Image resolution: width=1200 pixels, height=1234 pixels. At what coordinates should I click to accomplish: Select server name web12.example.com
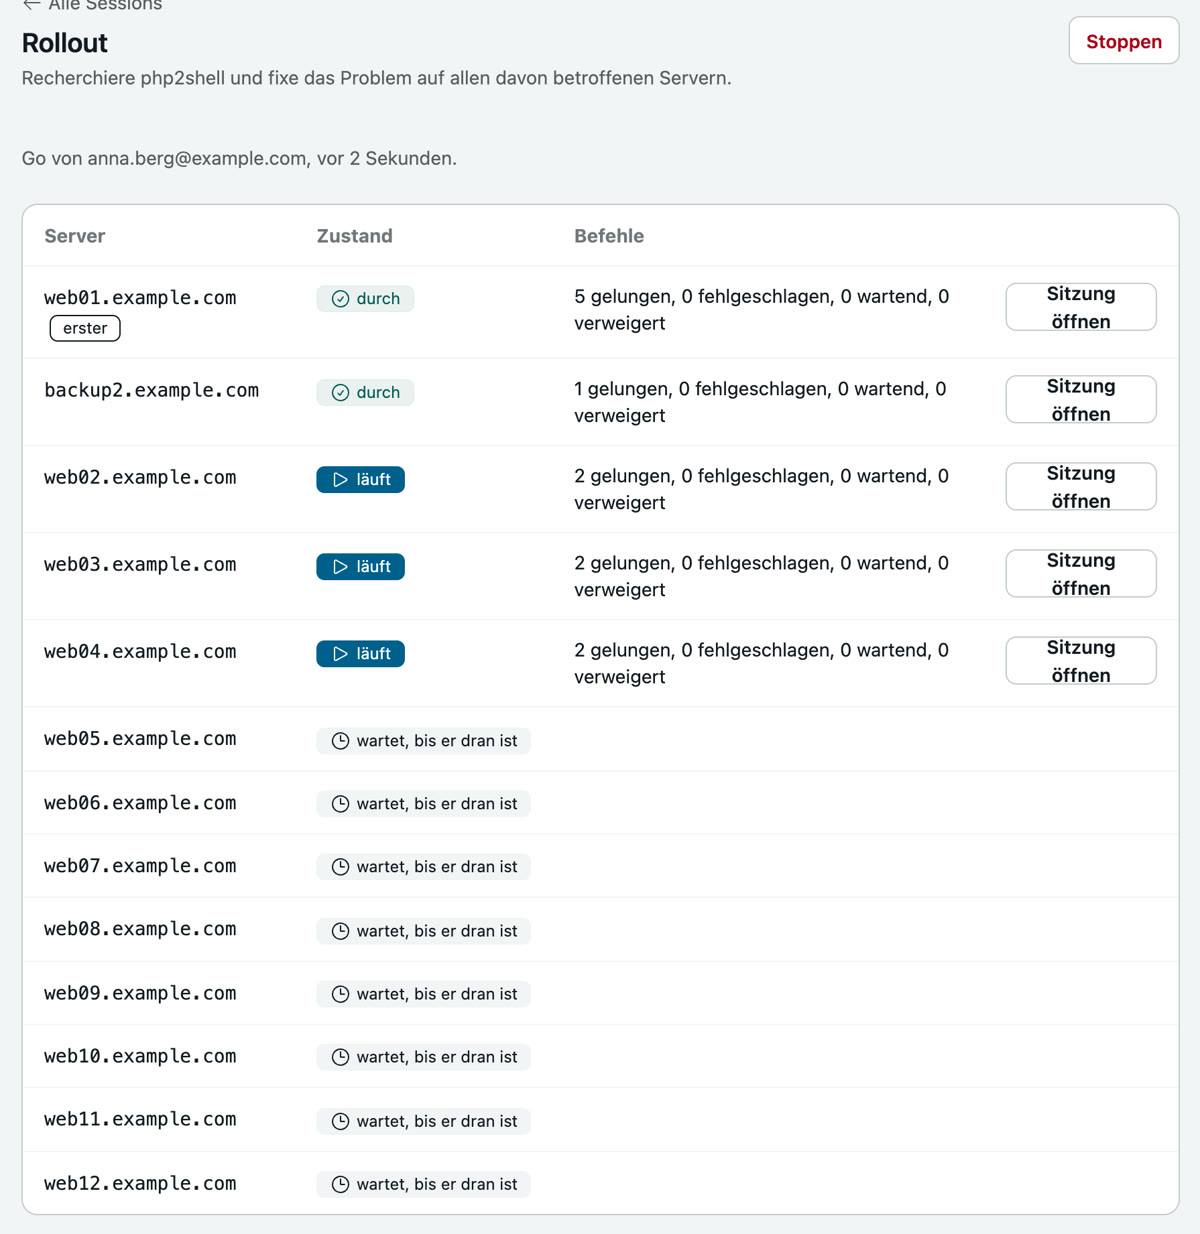140,1183
